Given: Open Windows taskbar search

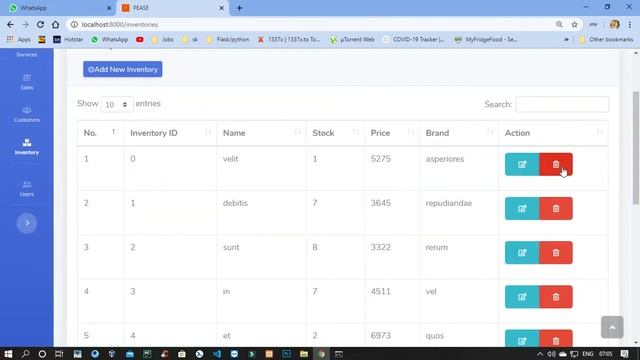Looking at the screenshot, I should 25,354.
